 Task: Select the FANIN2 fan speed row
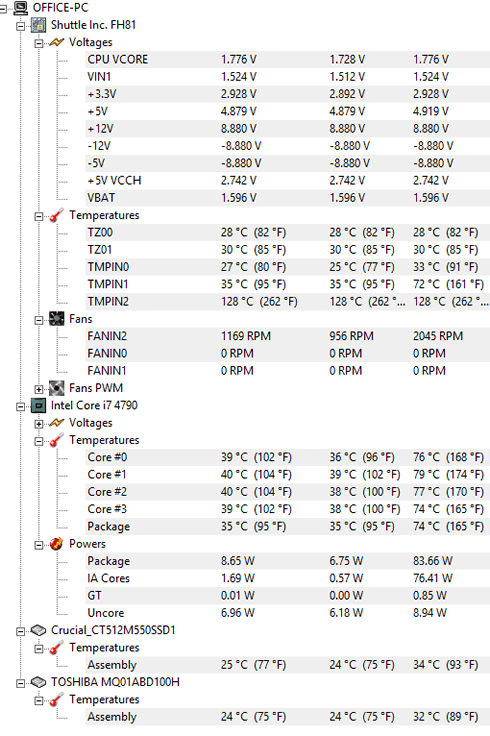(x=287, y=337)
